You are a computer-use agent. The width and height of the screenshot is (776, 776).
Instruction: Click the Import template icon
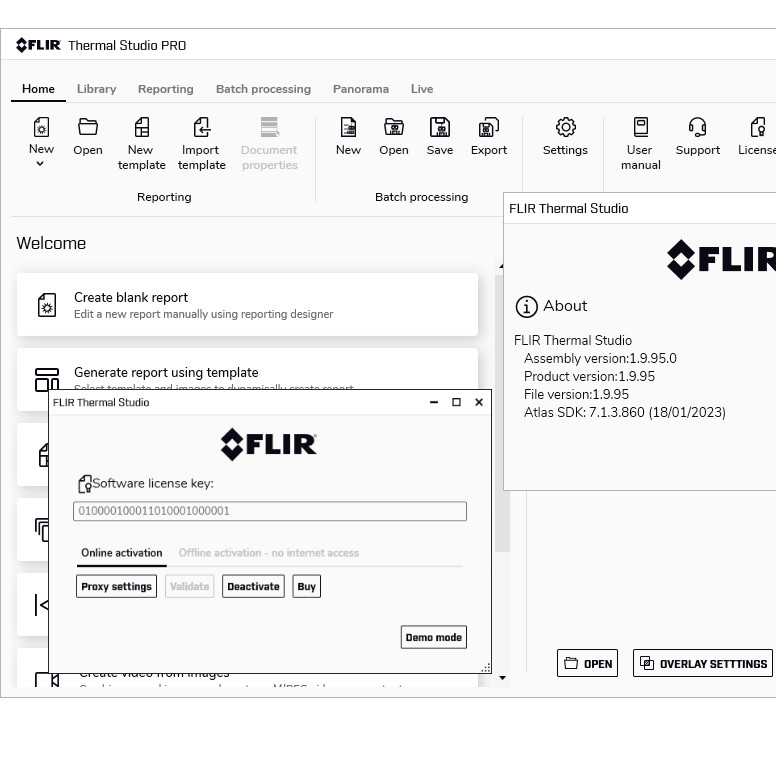point(202,127)
